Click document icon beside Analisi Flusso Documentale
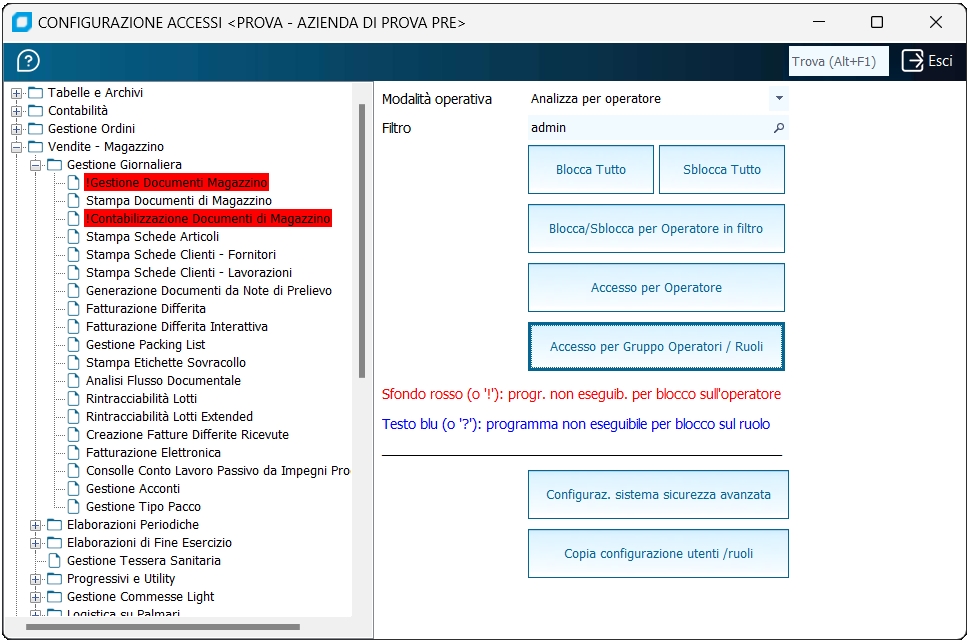 [74, 381]
